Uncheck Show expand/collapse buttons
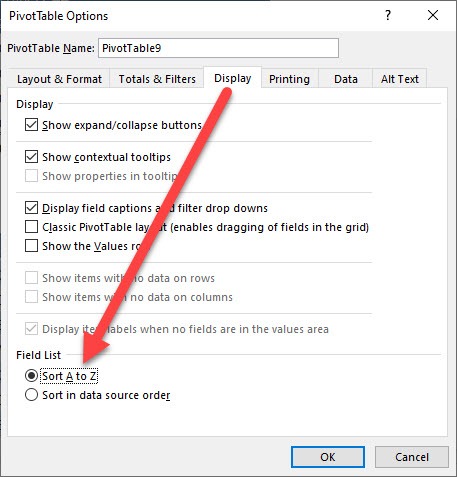This screenshot has height=477, width=457. 31,125
